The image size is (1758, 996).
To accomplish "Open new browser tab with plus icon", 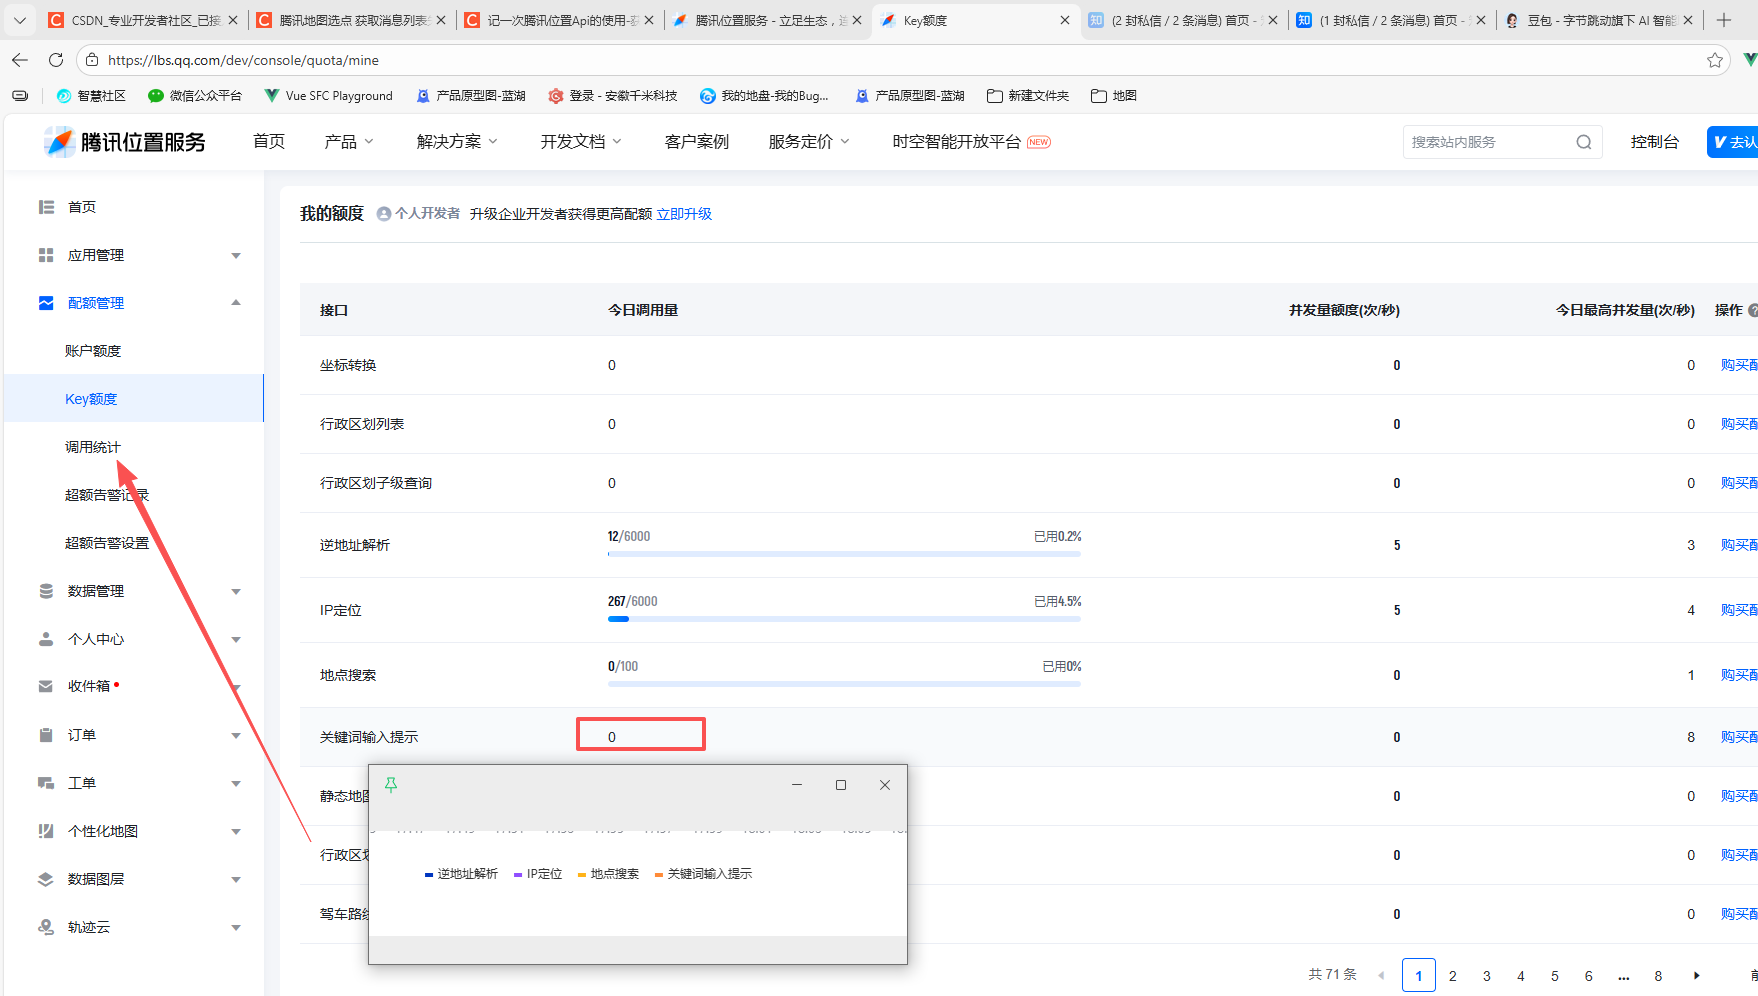I will pos(1724,20).
